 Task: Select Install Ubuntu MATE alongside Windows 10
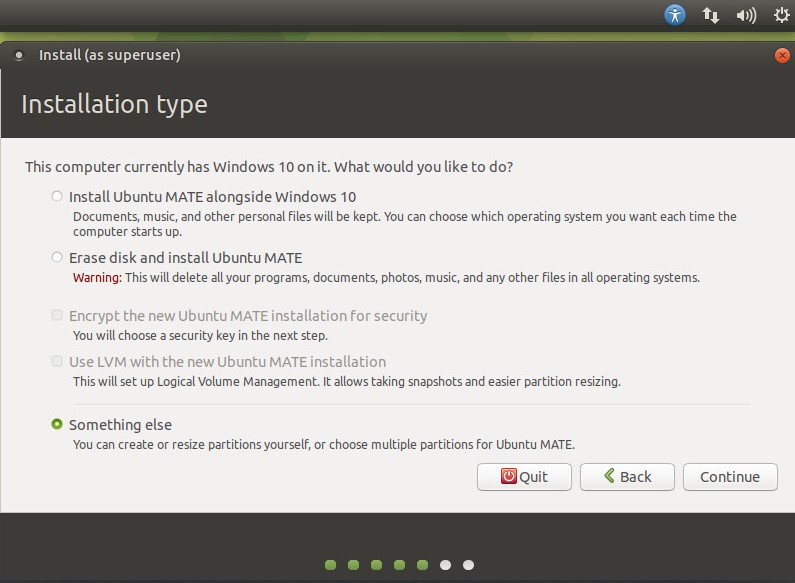tap(57, 197)
